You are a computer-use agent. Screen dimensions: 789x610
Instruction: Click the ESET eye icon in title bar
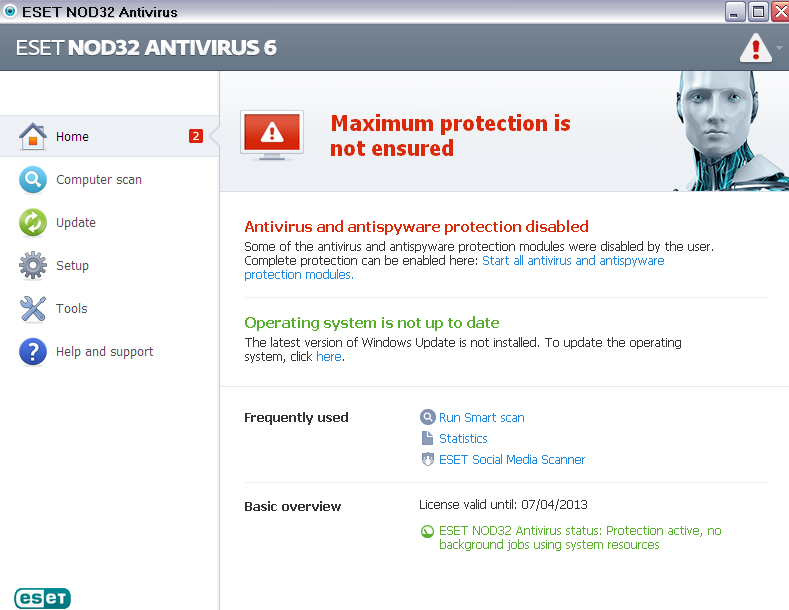10,11
